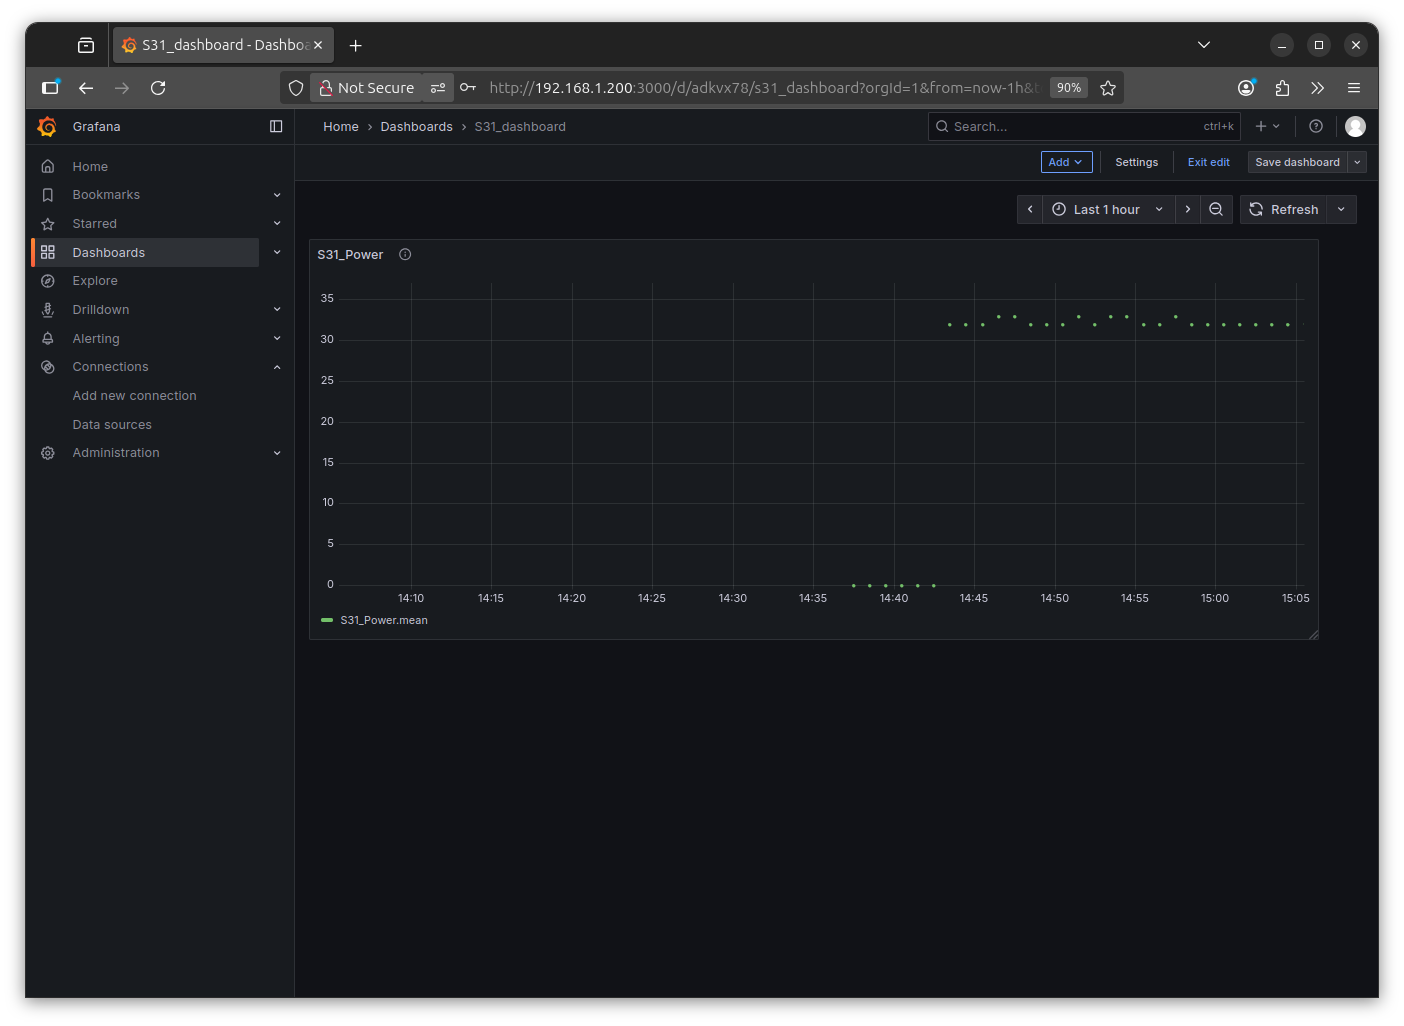Select Data sources in the sidebar
This screenshot has height=1026, width=1404.
pyautogui.click(x=112, y=425)
